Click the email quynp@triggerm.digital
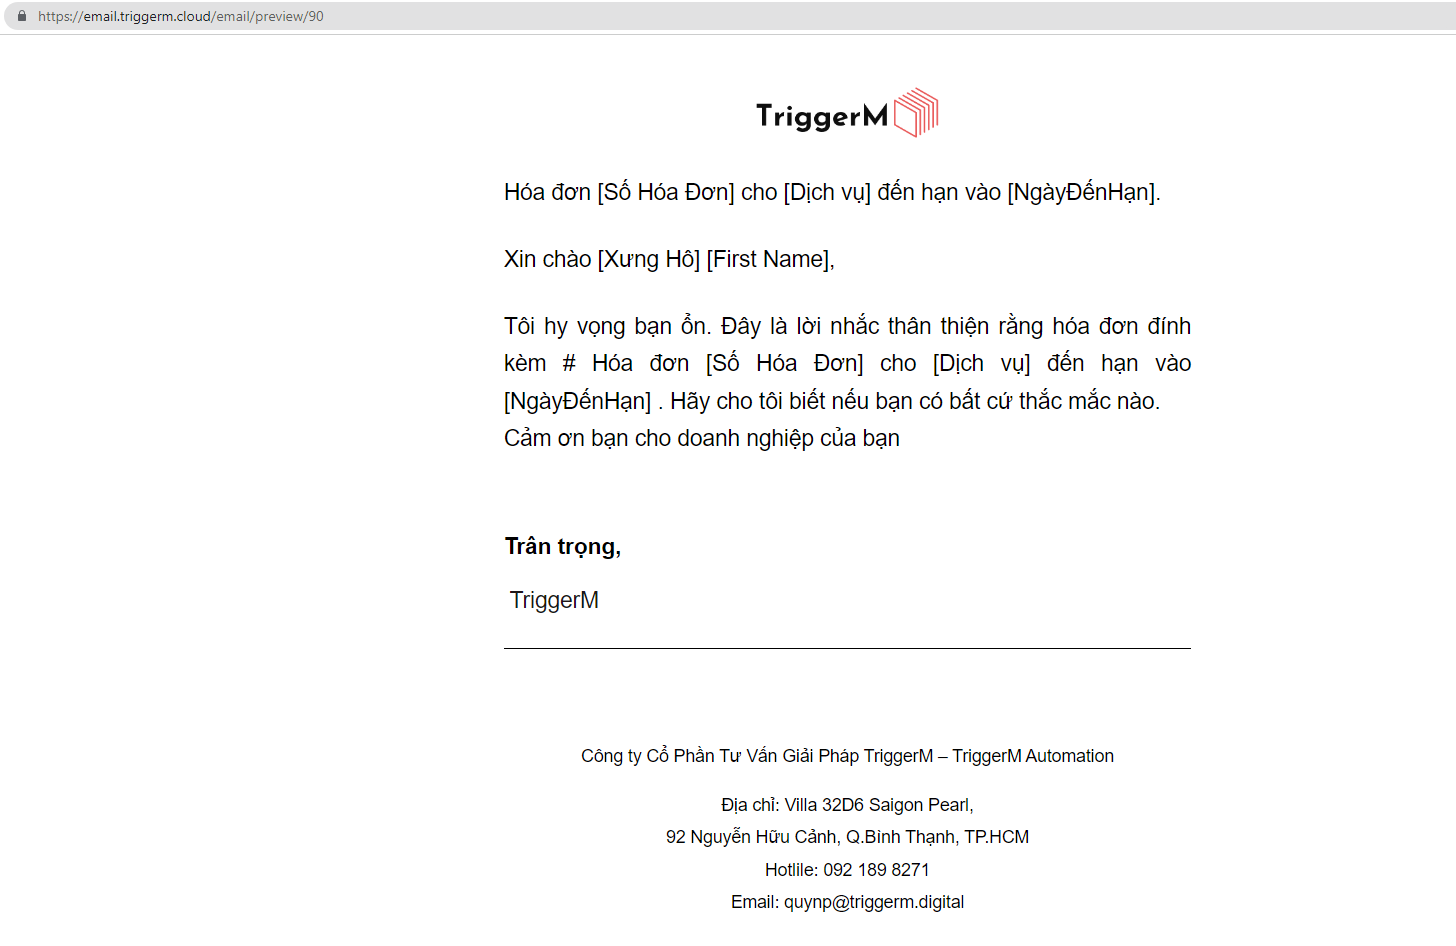 tap(874, 902)
